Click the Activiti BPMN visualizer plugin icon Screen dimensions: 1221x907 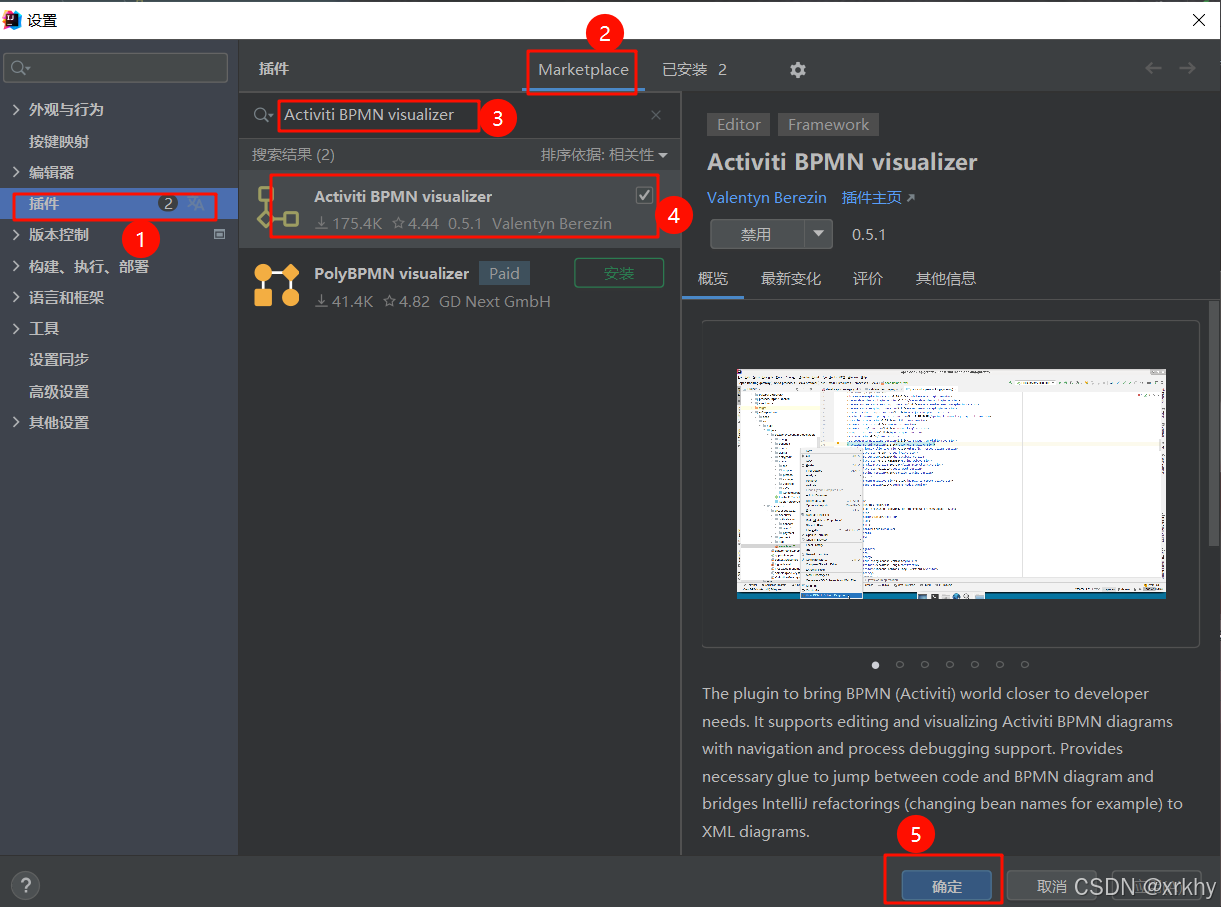(x=277, y=208)
